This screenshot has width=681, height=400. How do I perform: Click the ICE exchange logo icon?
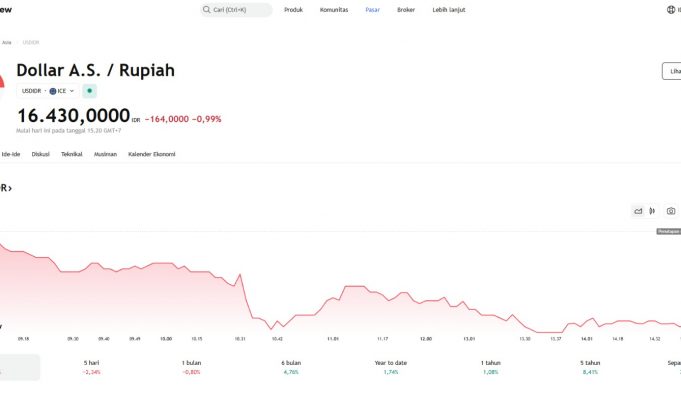(53, 91)
